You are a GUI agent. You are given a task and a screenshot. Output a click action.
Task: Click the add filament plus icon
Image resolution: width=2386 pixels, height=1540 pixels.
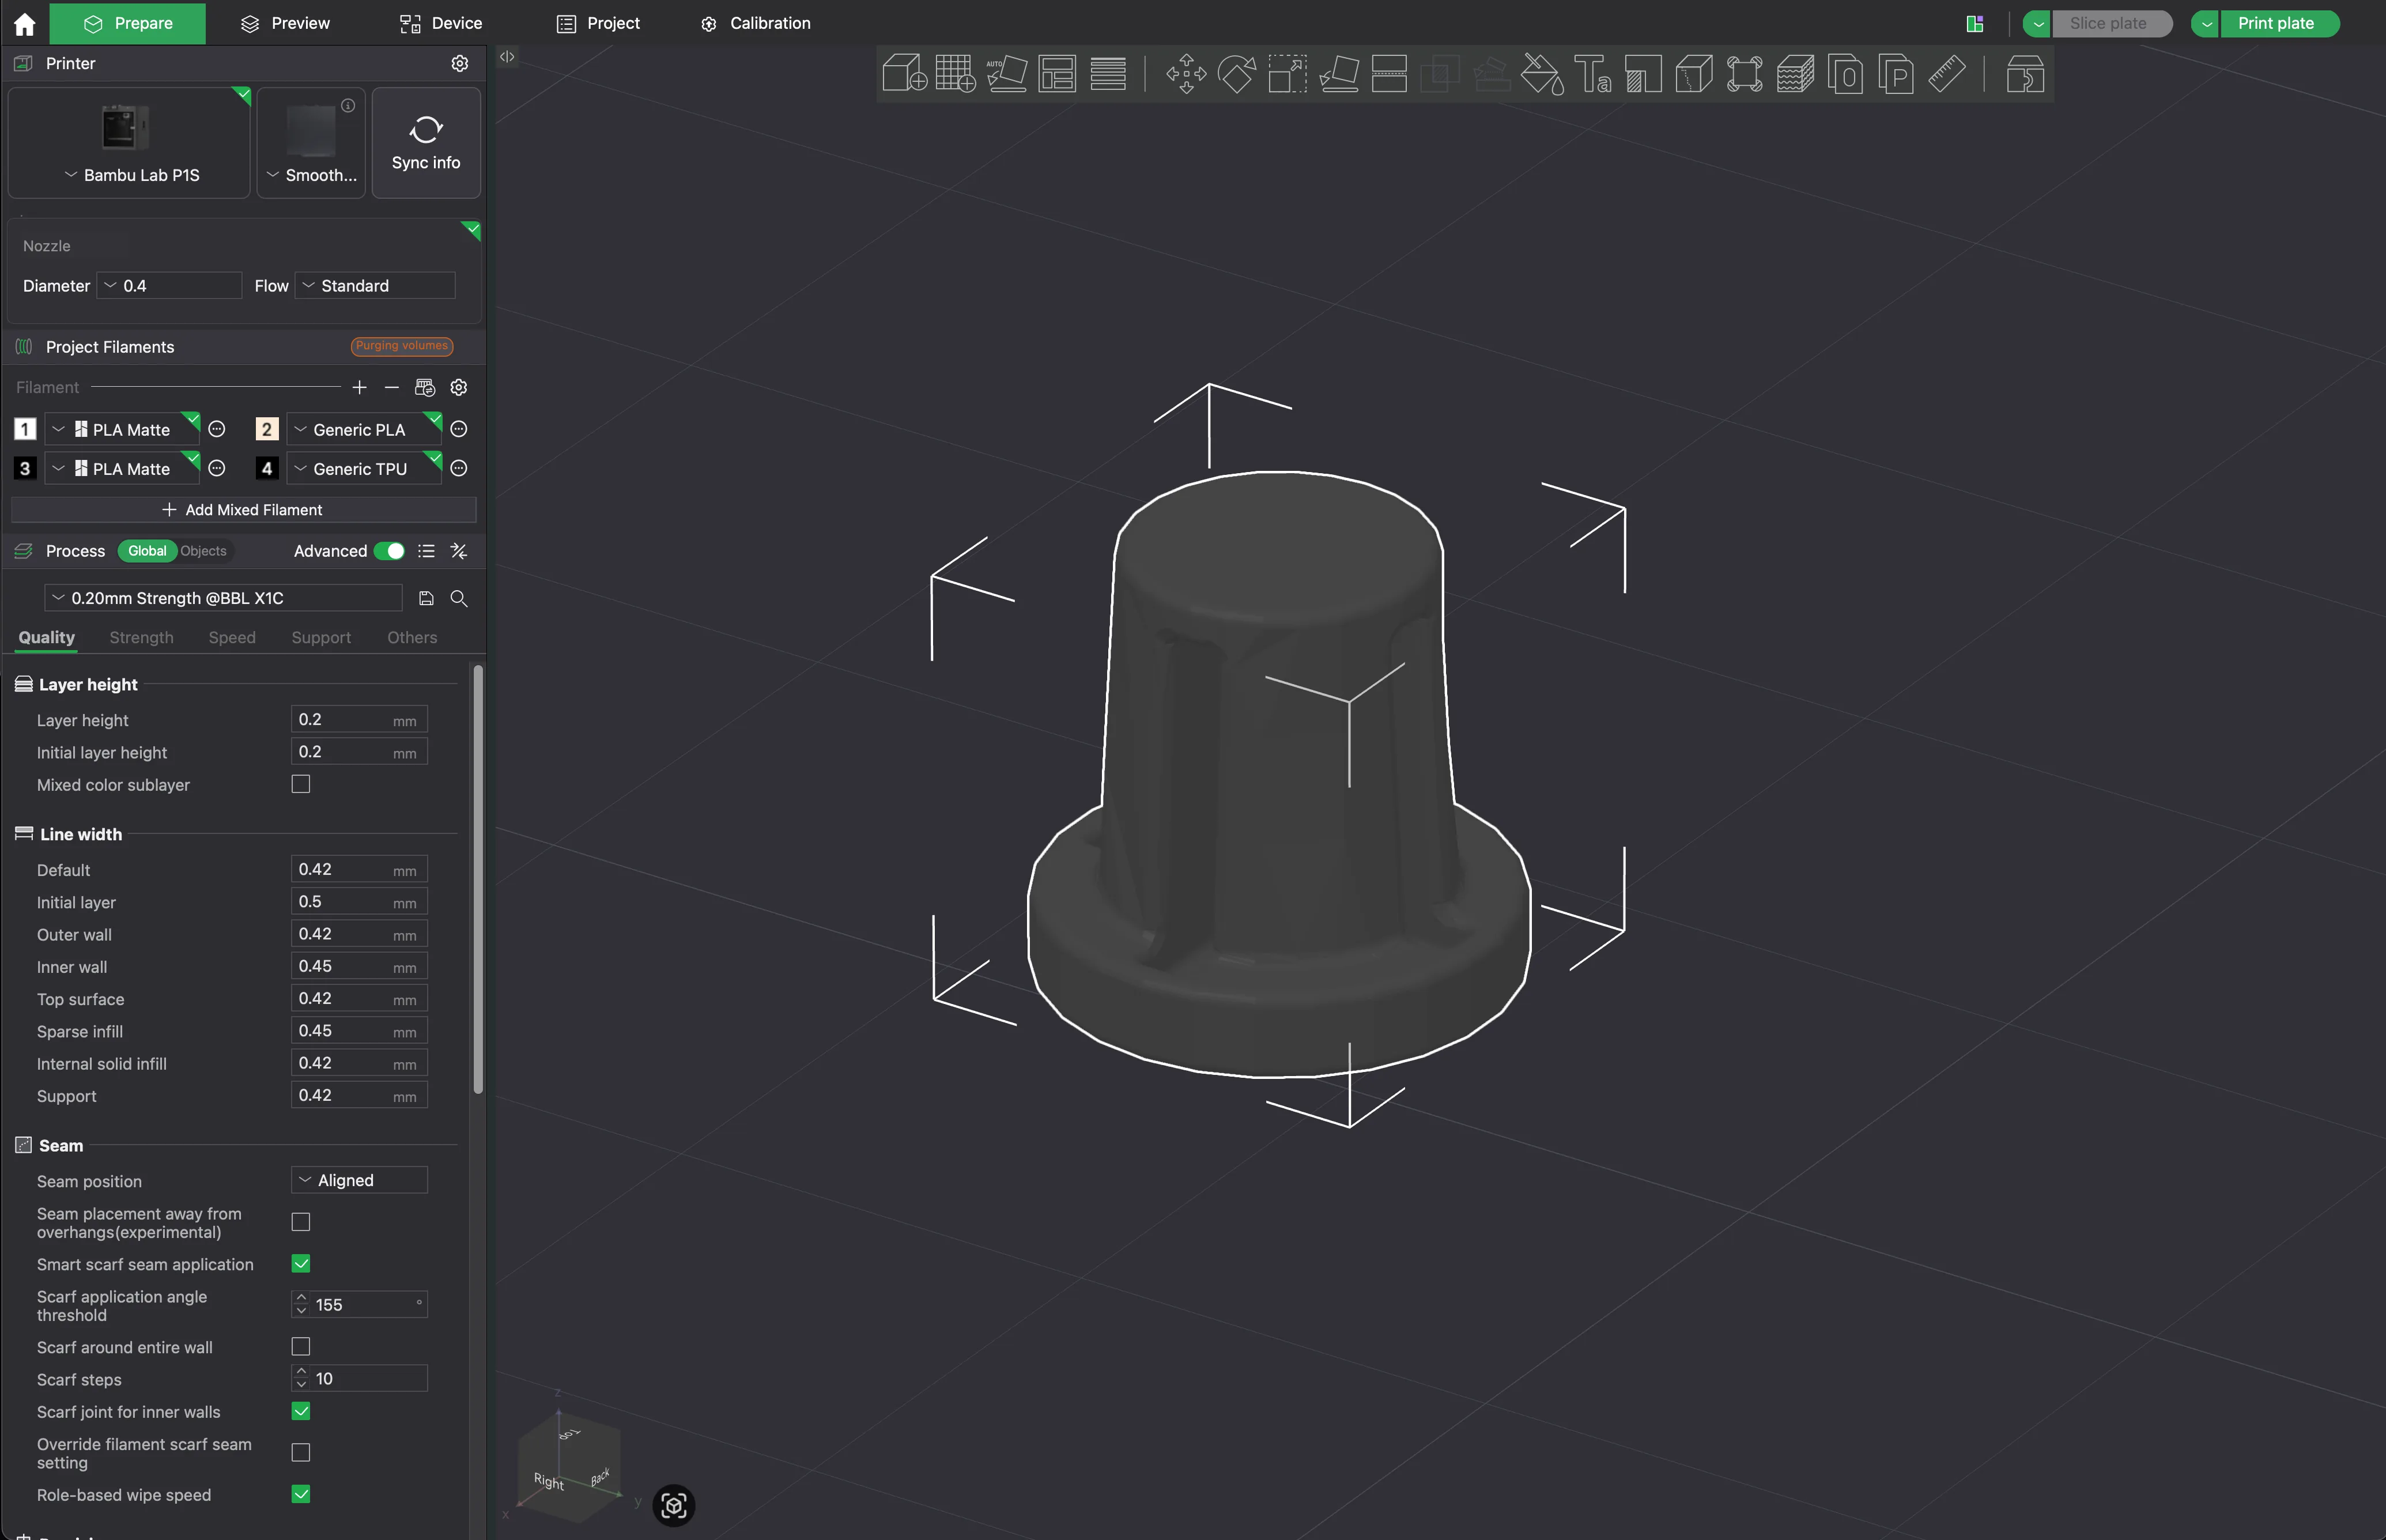[360, 387]
